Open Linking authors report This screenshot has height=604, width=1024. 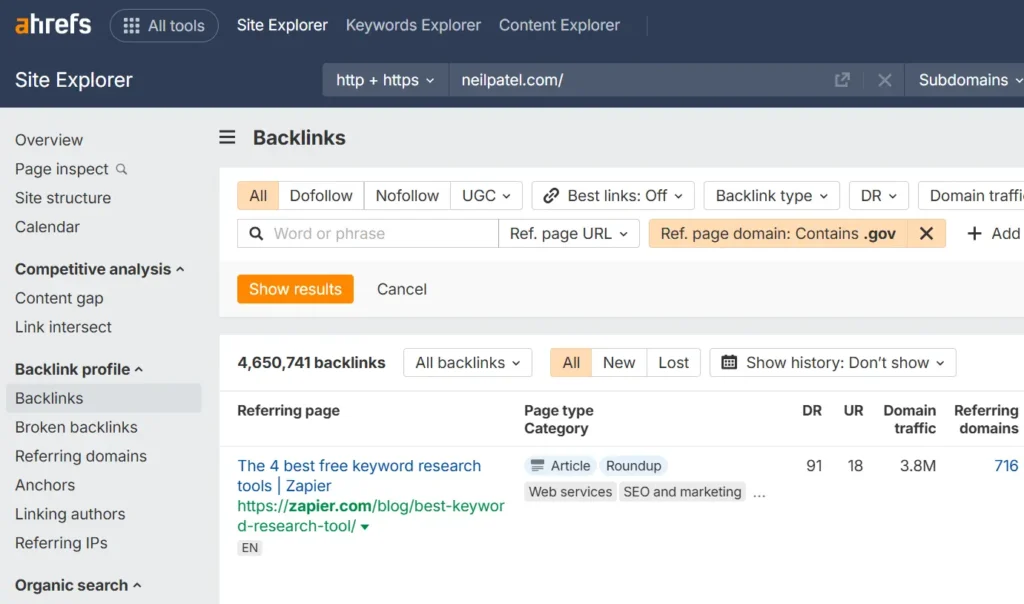tap(70, 514)
